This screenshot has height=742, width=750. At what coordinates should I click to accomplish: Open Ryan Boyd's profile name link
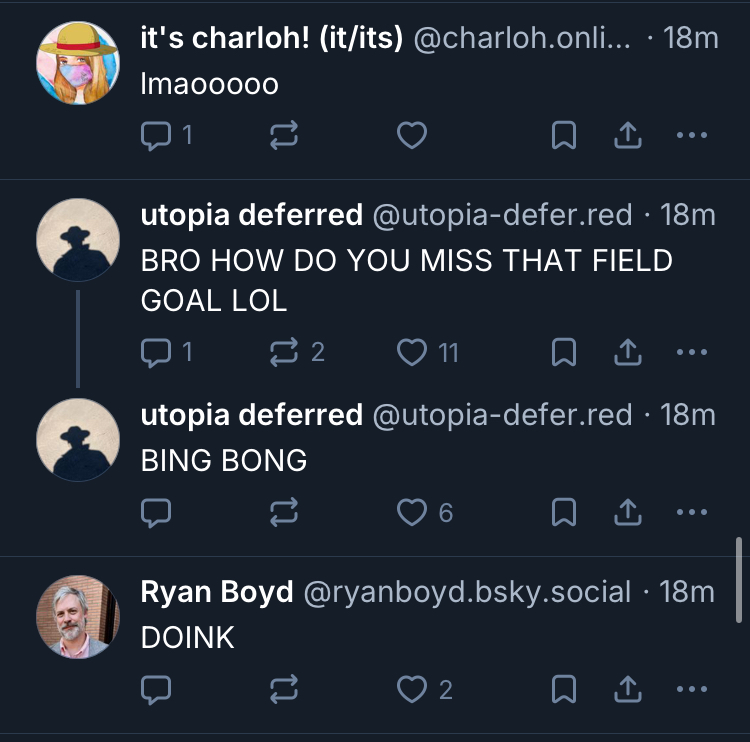[x=217, y=592]
